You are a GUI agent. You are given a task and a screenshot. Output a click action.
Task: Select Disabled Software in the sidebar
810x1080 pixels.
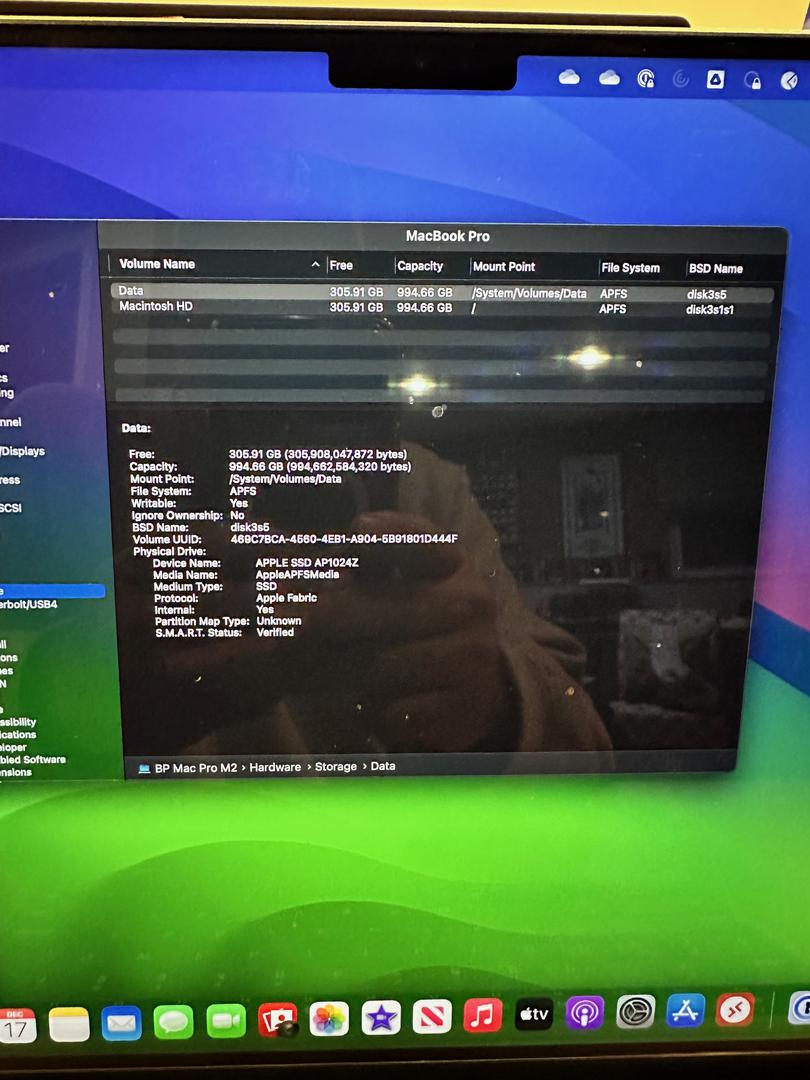pos(33,759)
